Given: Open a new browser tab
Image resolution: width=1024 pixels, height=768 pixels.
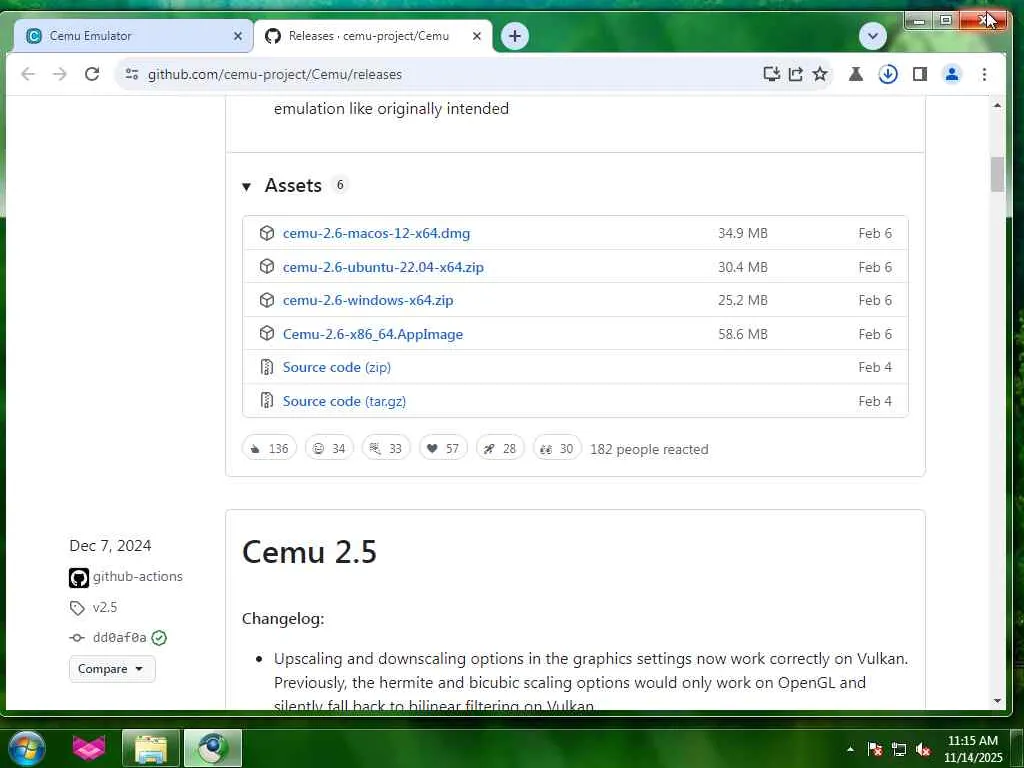Looking at the screenshot, I should tap(515, 36).
